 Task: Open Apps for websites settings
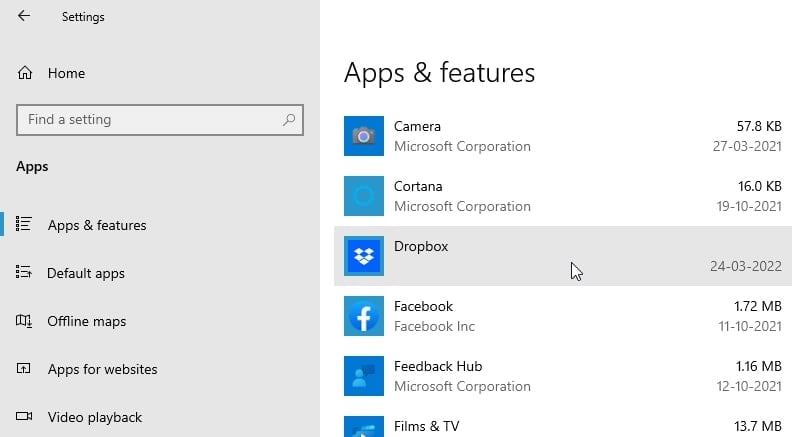pyautogui.click(x=103, y=369)
